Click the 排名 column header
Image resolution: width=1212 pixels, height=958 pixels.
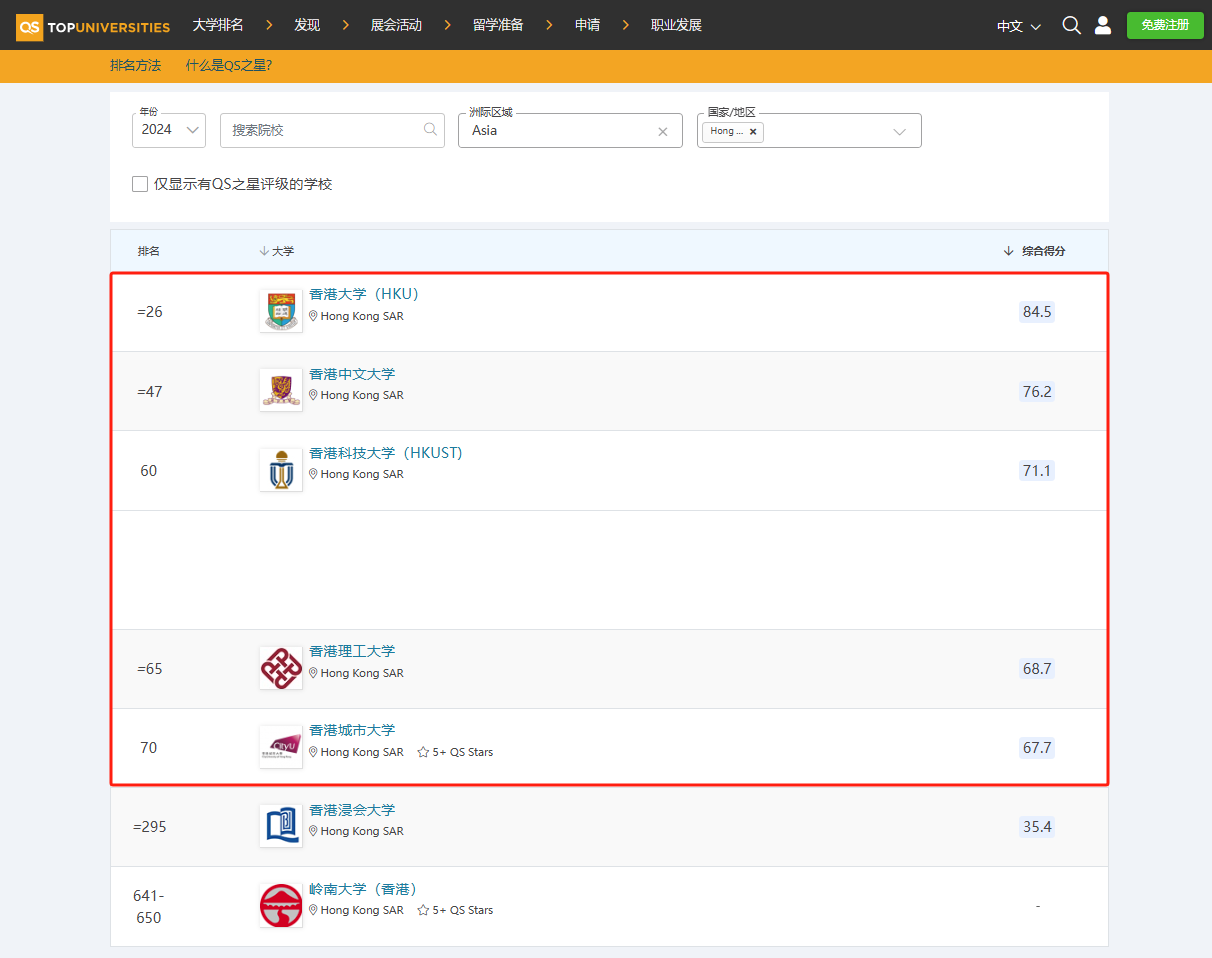tap(149, 251)
